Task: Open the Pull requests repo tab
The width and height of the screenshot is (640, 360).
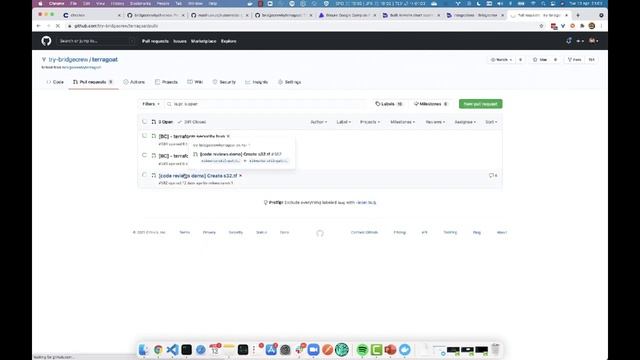Action: (x=93, y=82)
